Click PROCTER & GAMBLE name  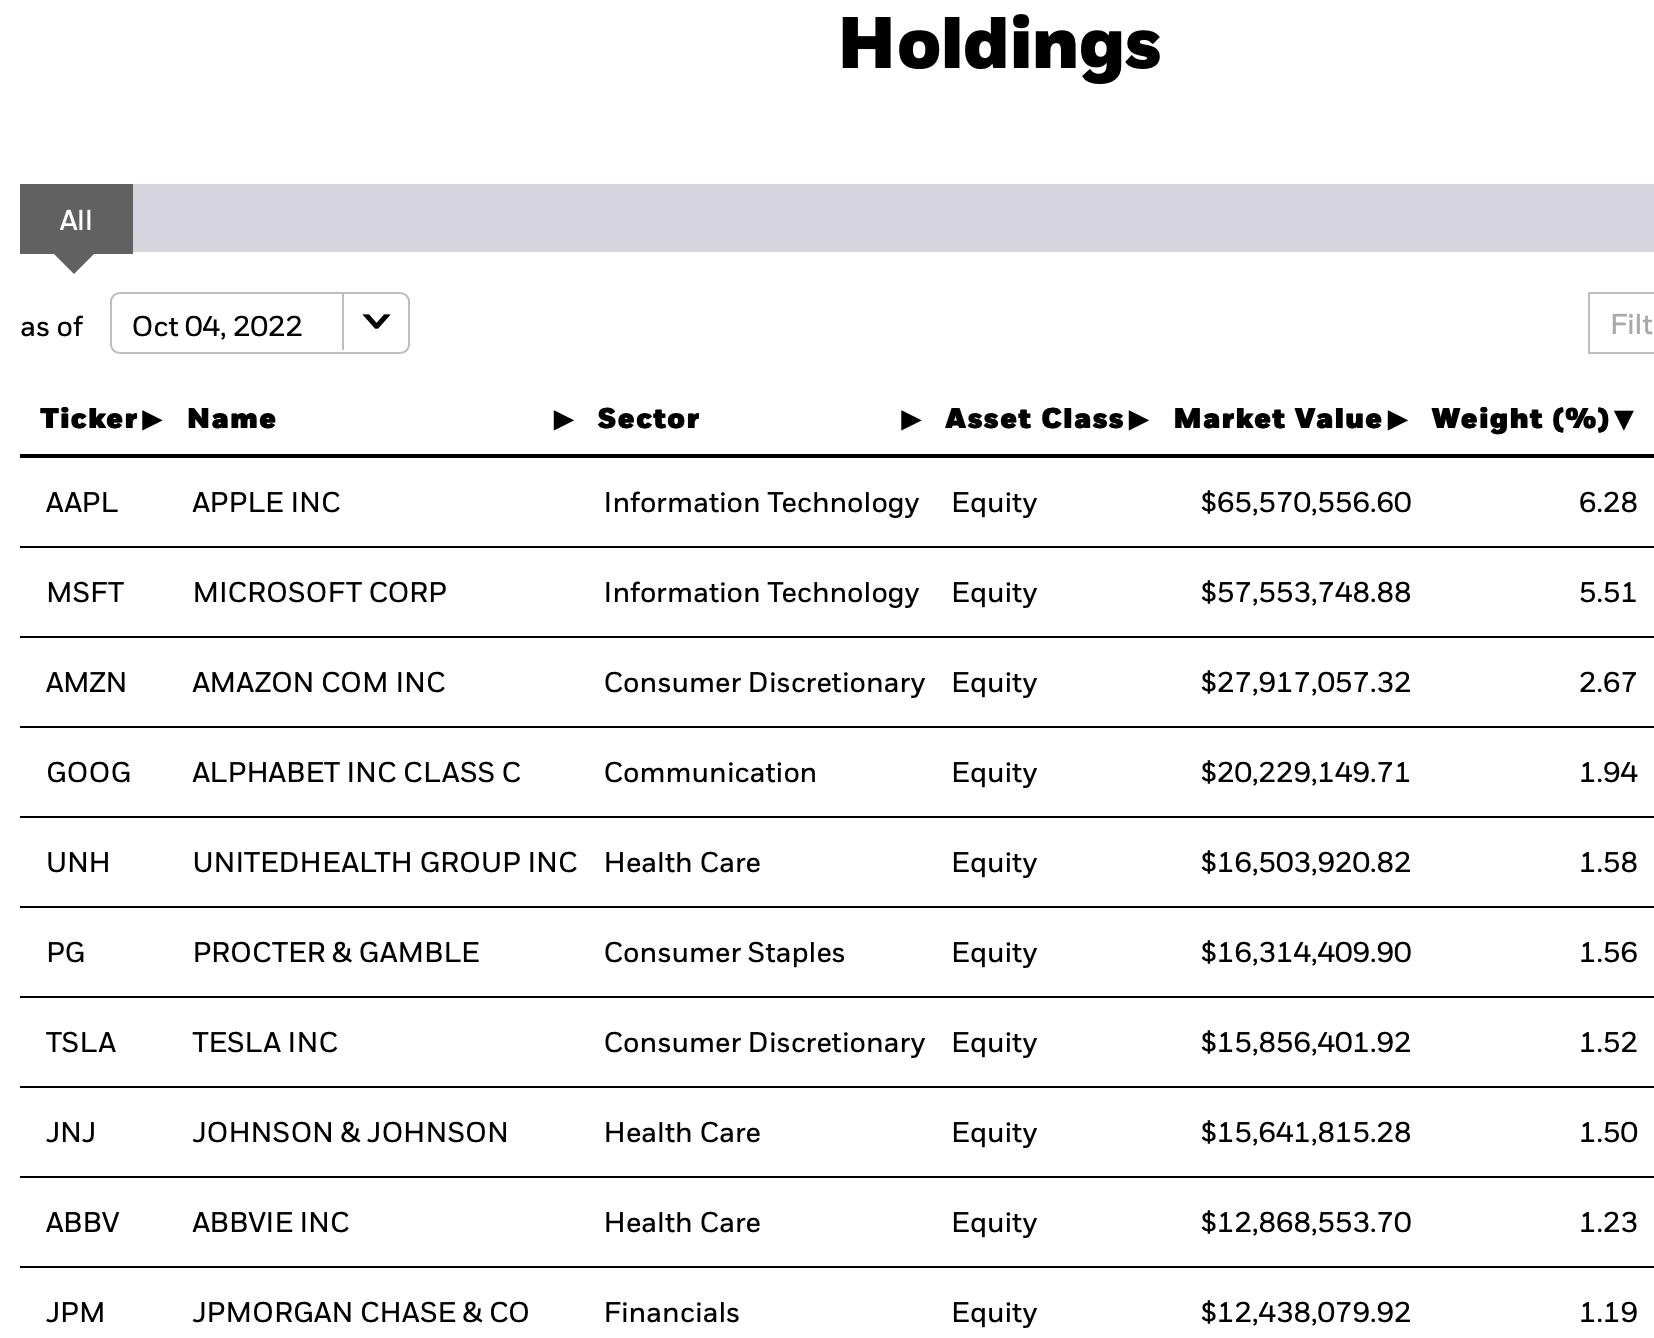coord(336,952)
